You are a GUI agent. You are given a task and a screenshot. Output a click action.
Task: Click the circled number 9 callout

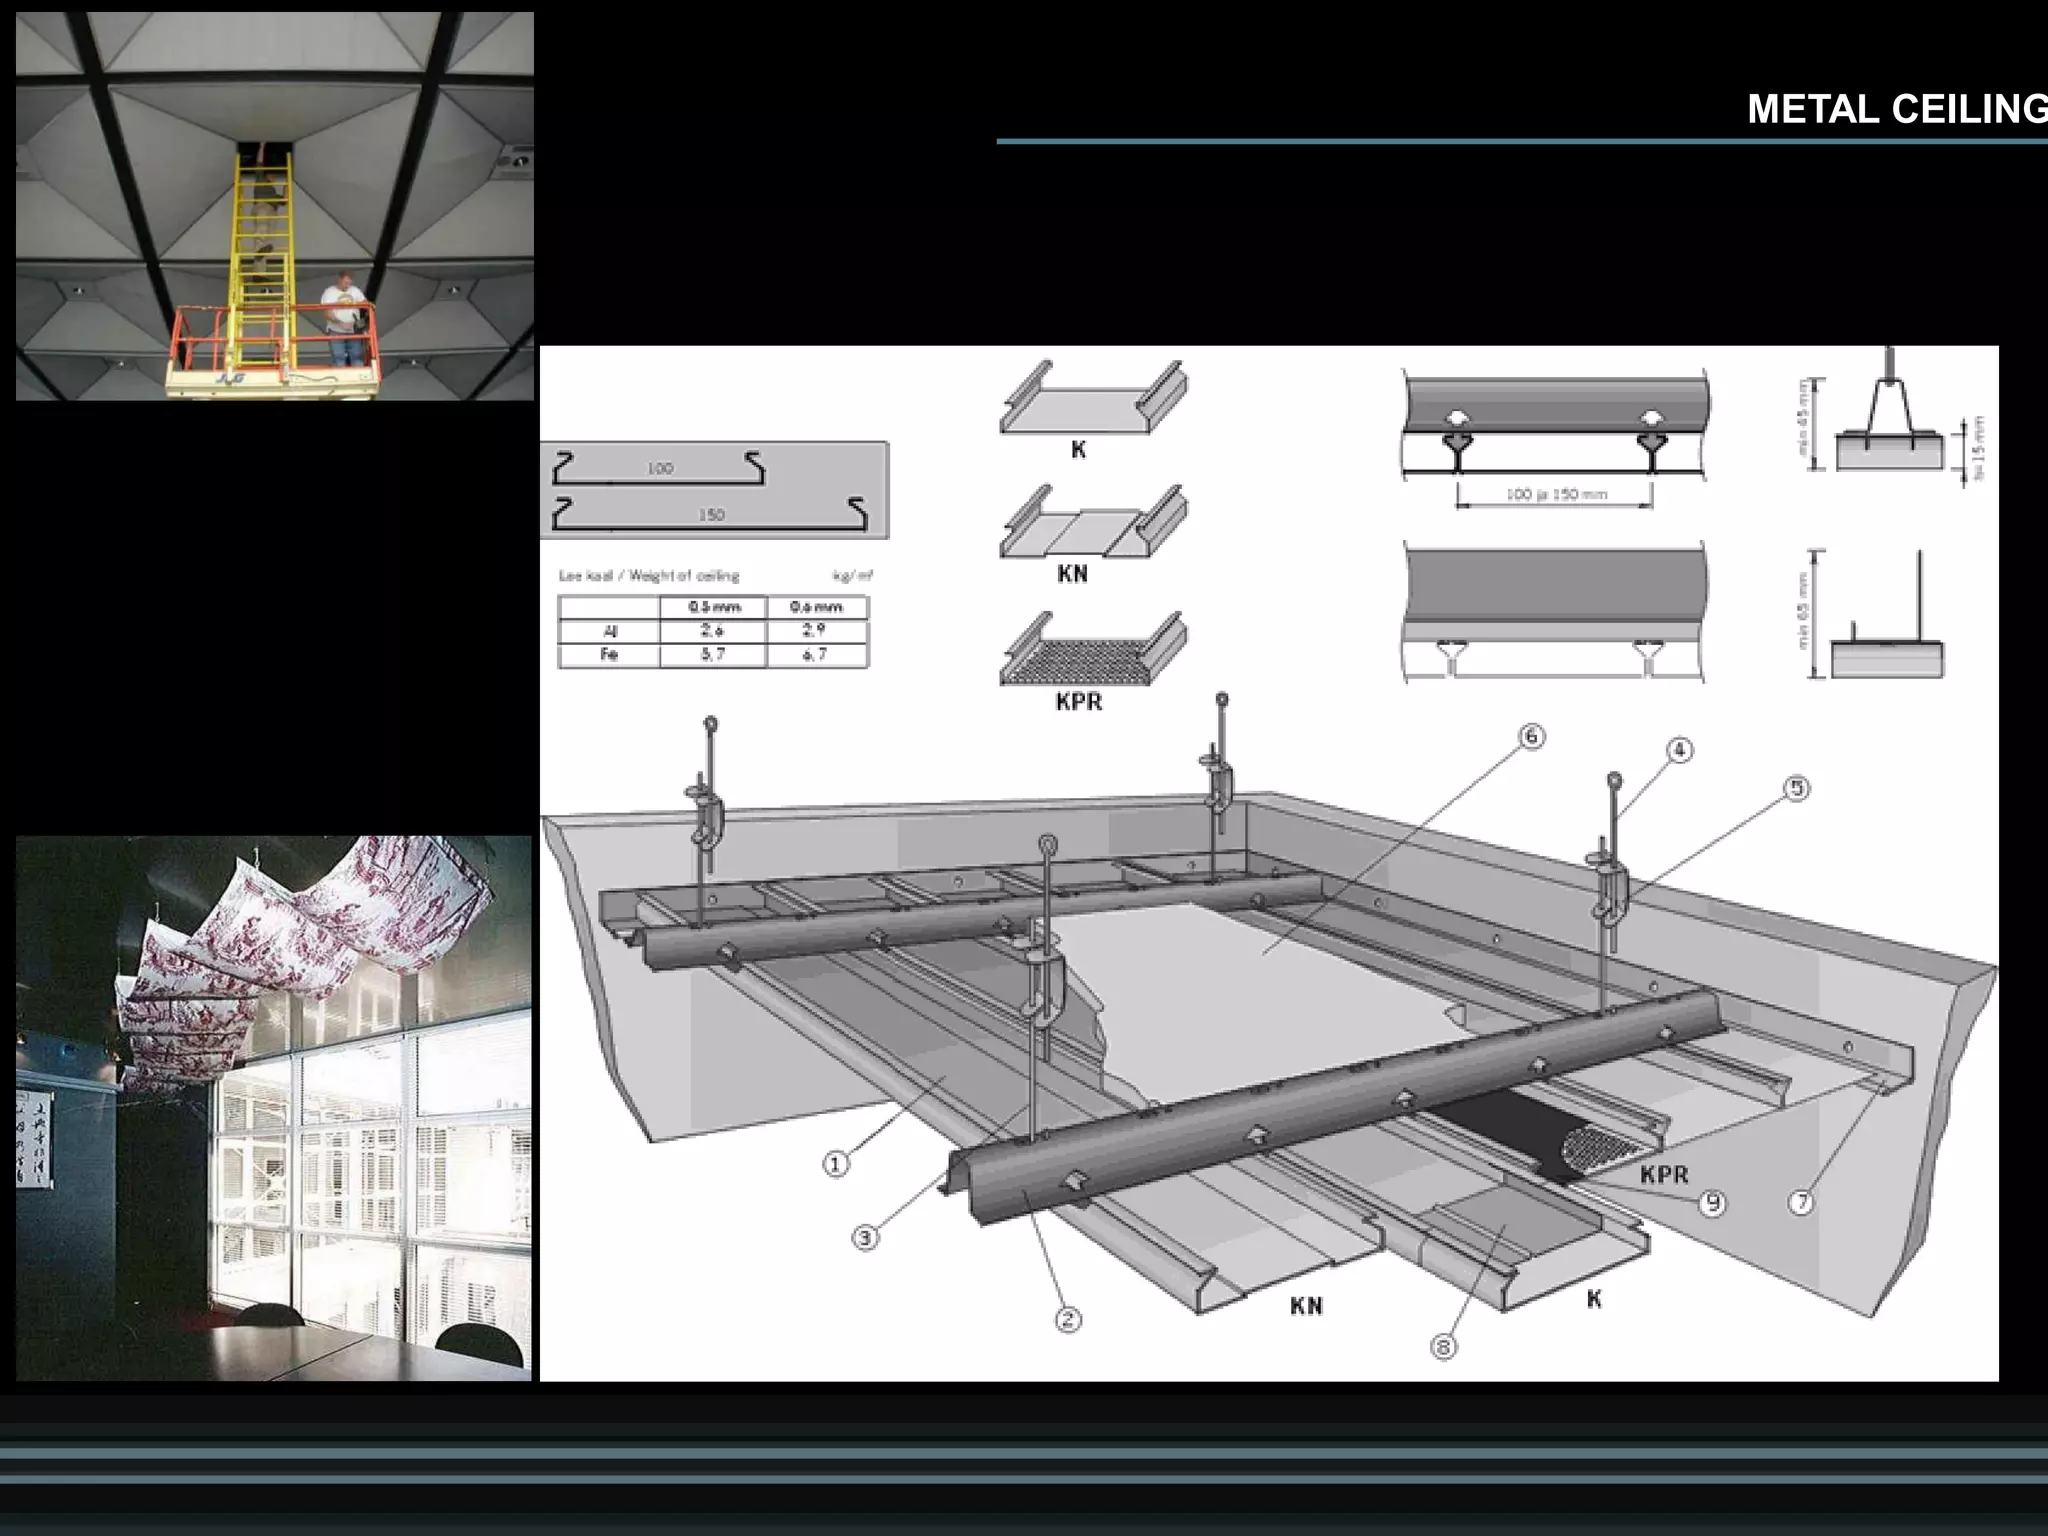click(1712, 1202)
